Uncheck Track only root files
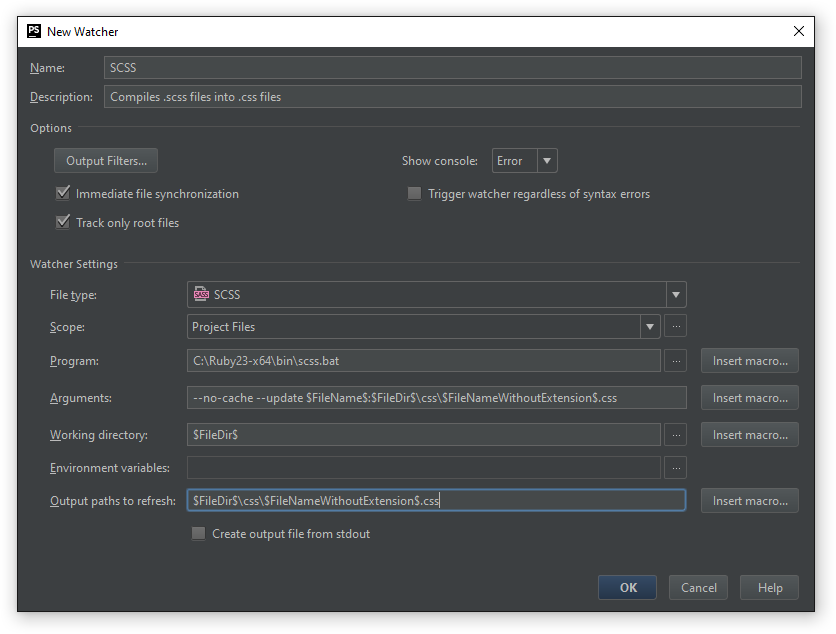 64,223
